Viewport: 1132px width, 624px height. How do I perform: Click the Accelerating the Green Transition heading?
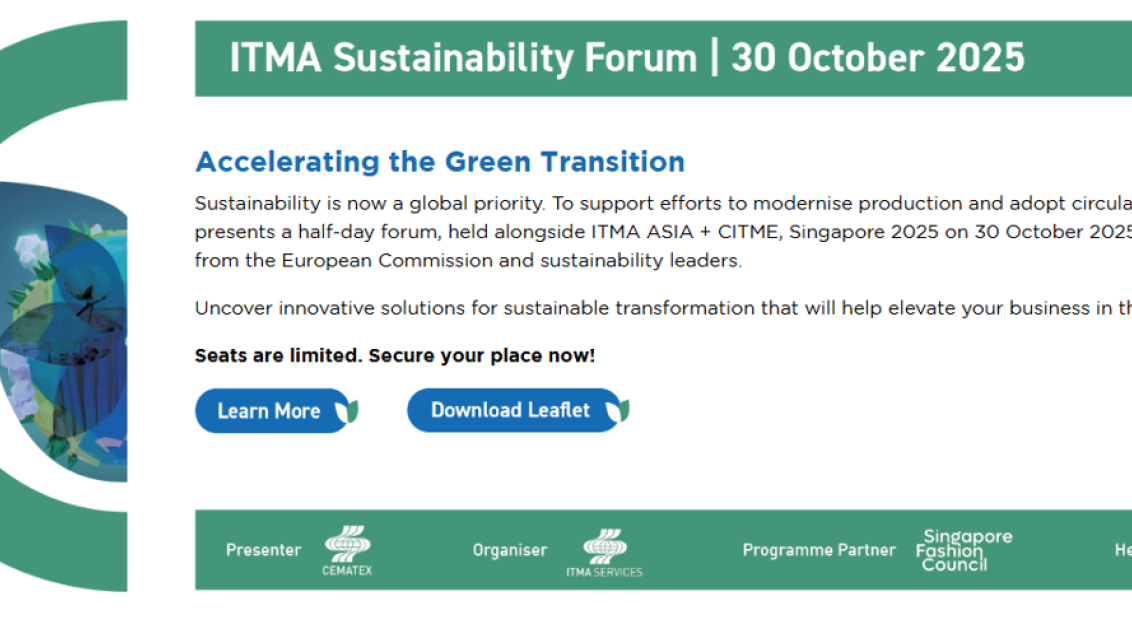440,162
